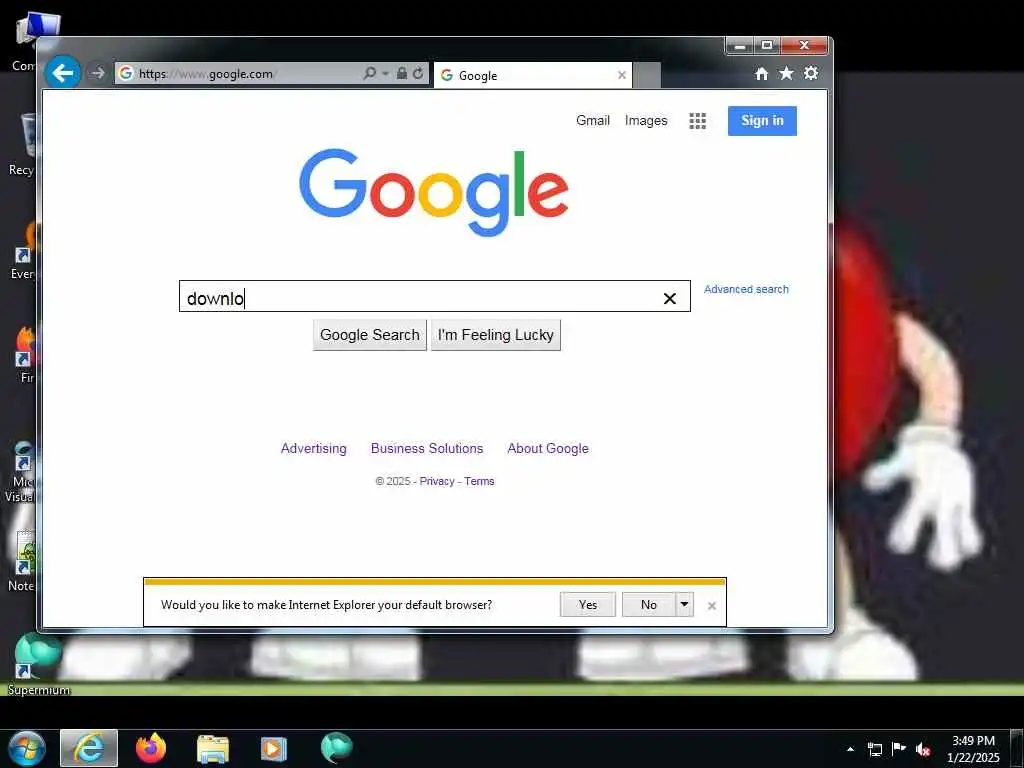Expand the No button dropdown arrow
Image resolution: width=1024 pixels, height=768 pixels.
(x=684, y=605)
